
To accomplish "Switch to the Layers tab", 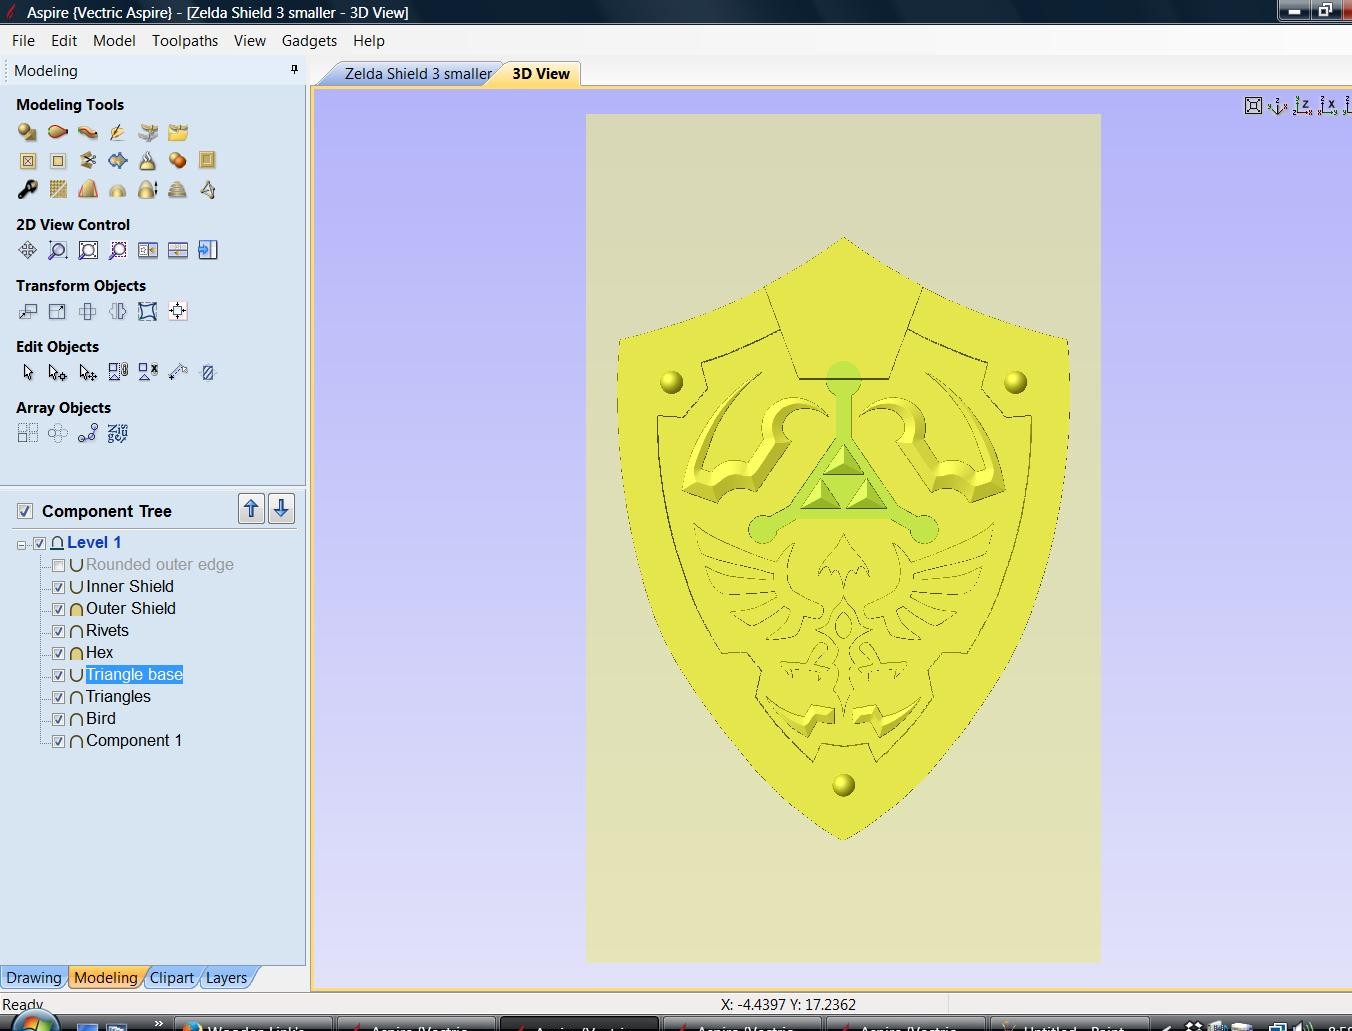I will click(226, 978).
